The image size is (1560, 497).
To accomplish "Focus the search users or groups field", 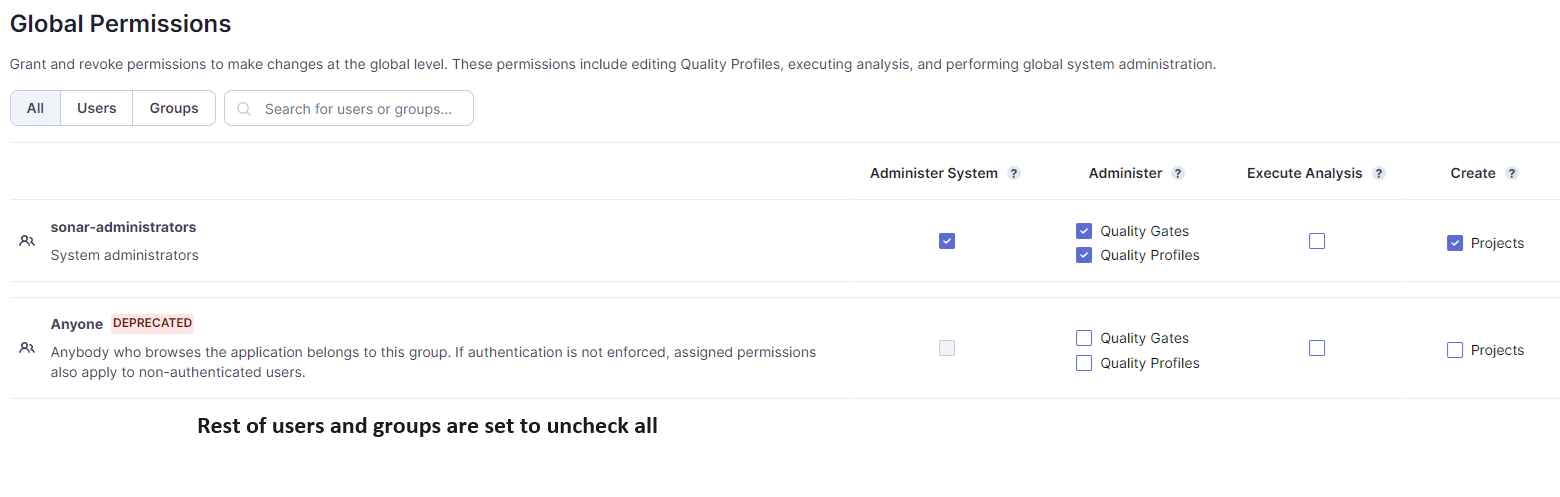I will point(360,109).
